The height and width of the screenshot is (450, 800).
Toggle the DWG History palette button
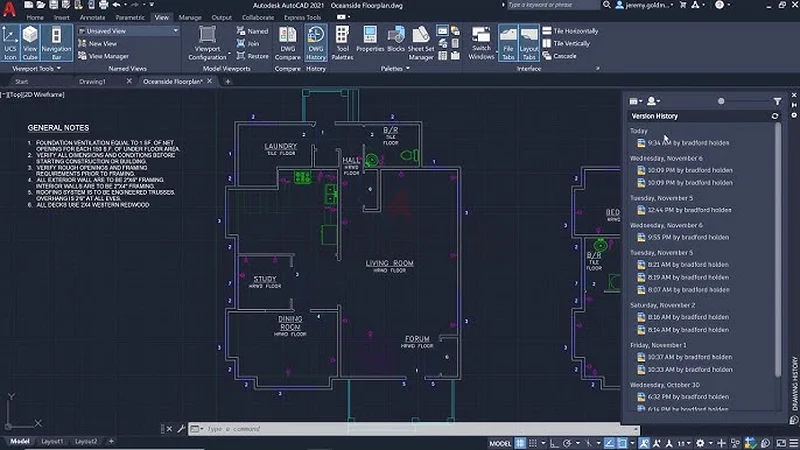316,43
